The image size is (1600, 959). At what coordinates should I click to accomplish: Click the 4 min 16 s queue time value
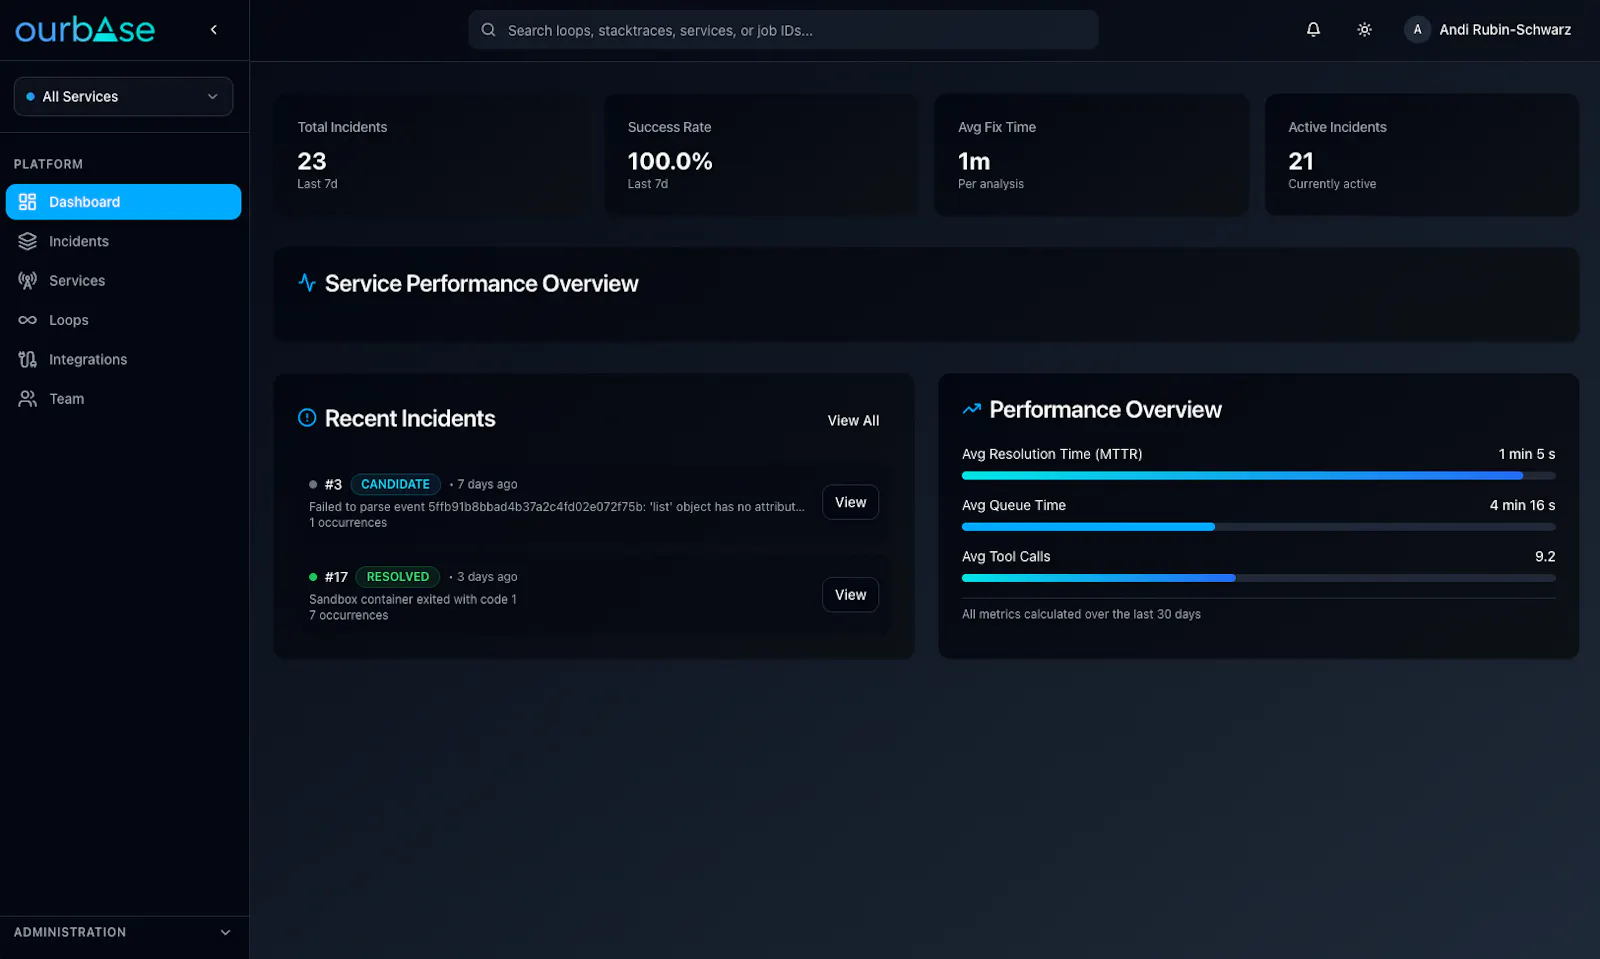[1522, 506]
